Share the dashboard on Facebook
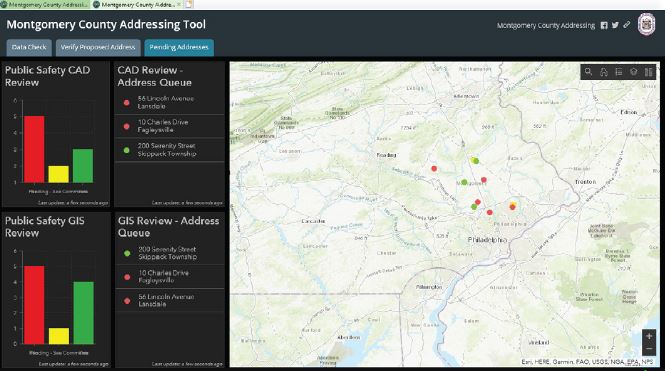665x371 pixels. (x=604, y=25)
